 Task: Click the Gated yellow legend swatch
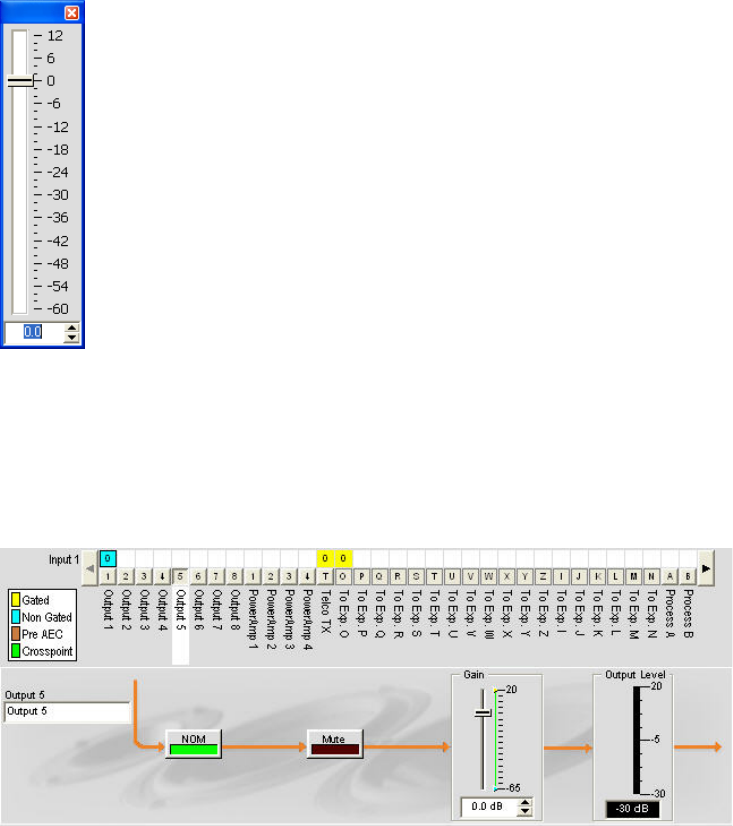[x=16, y=599]
